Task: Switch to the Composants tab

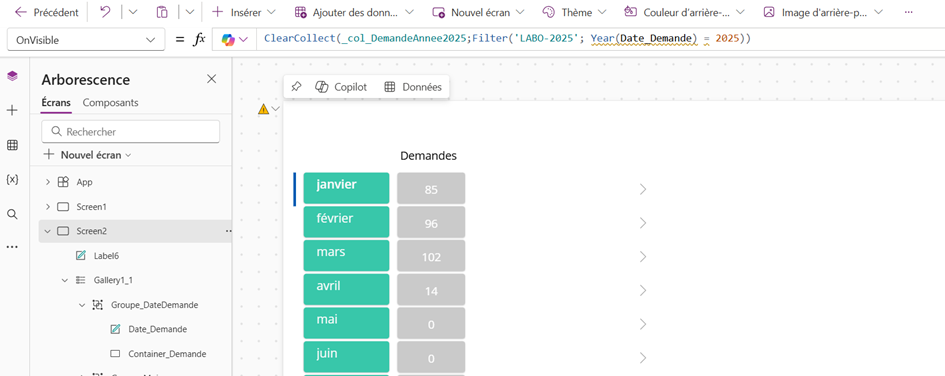Action: point(110,103)
